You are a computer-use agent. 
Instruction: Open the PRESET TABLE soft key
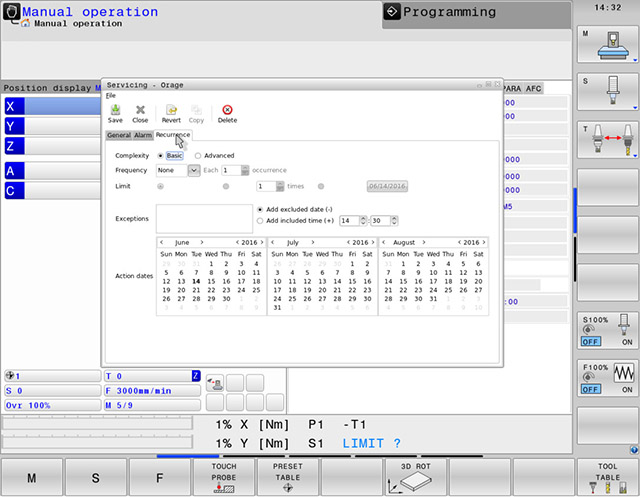point(288,477)
